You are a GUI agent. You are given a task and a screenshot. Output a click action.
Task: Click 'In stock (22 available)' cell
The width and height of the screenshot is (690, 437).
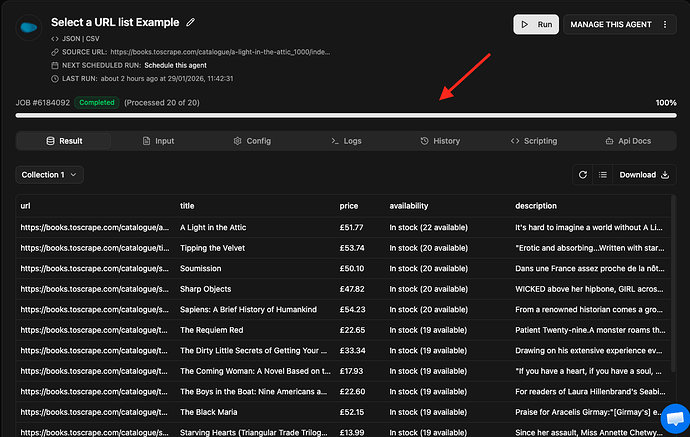tap(428, 228)
